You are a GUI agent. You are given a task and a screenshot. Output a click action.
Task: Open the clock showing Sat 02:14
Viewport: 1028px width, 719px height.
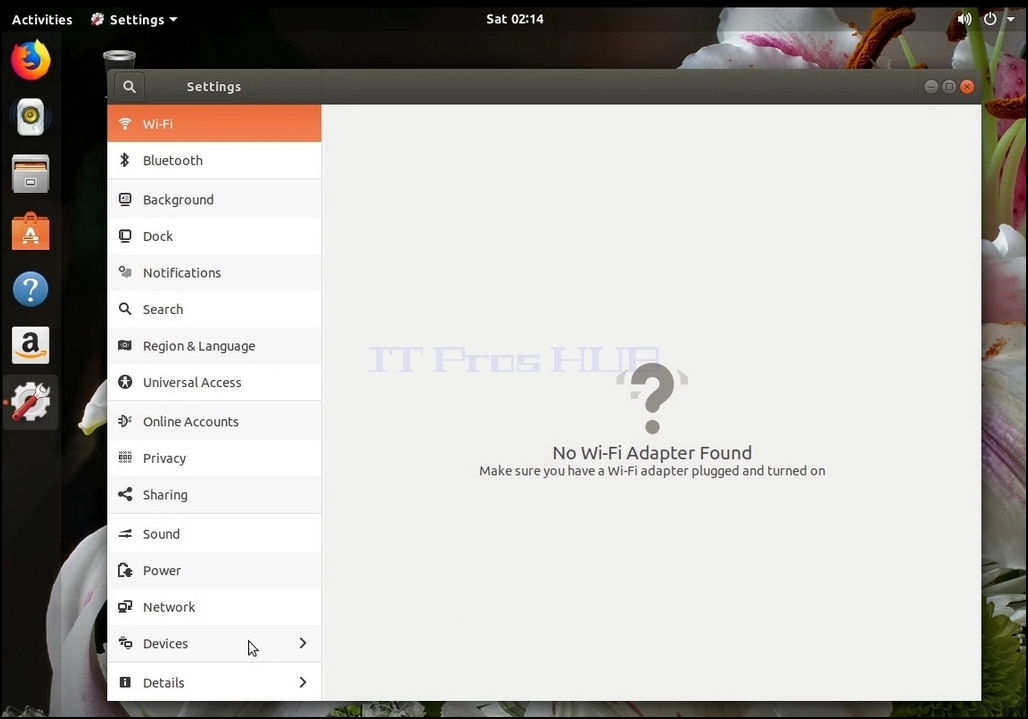[x=515, y=19]
